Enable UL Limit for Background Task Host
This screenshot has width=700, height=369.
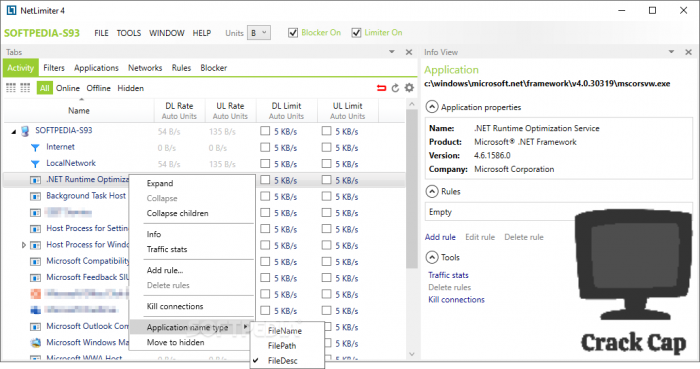[x=327, y=196]
